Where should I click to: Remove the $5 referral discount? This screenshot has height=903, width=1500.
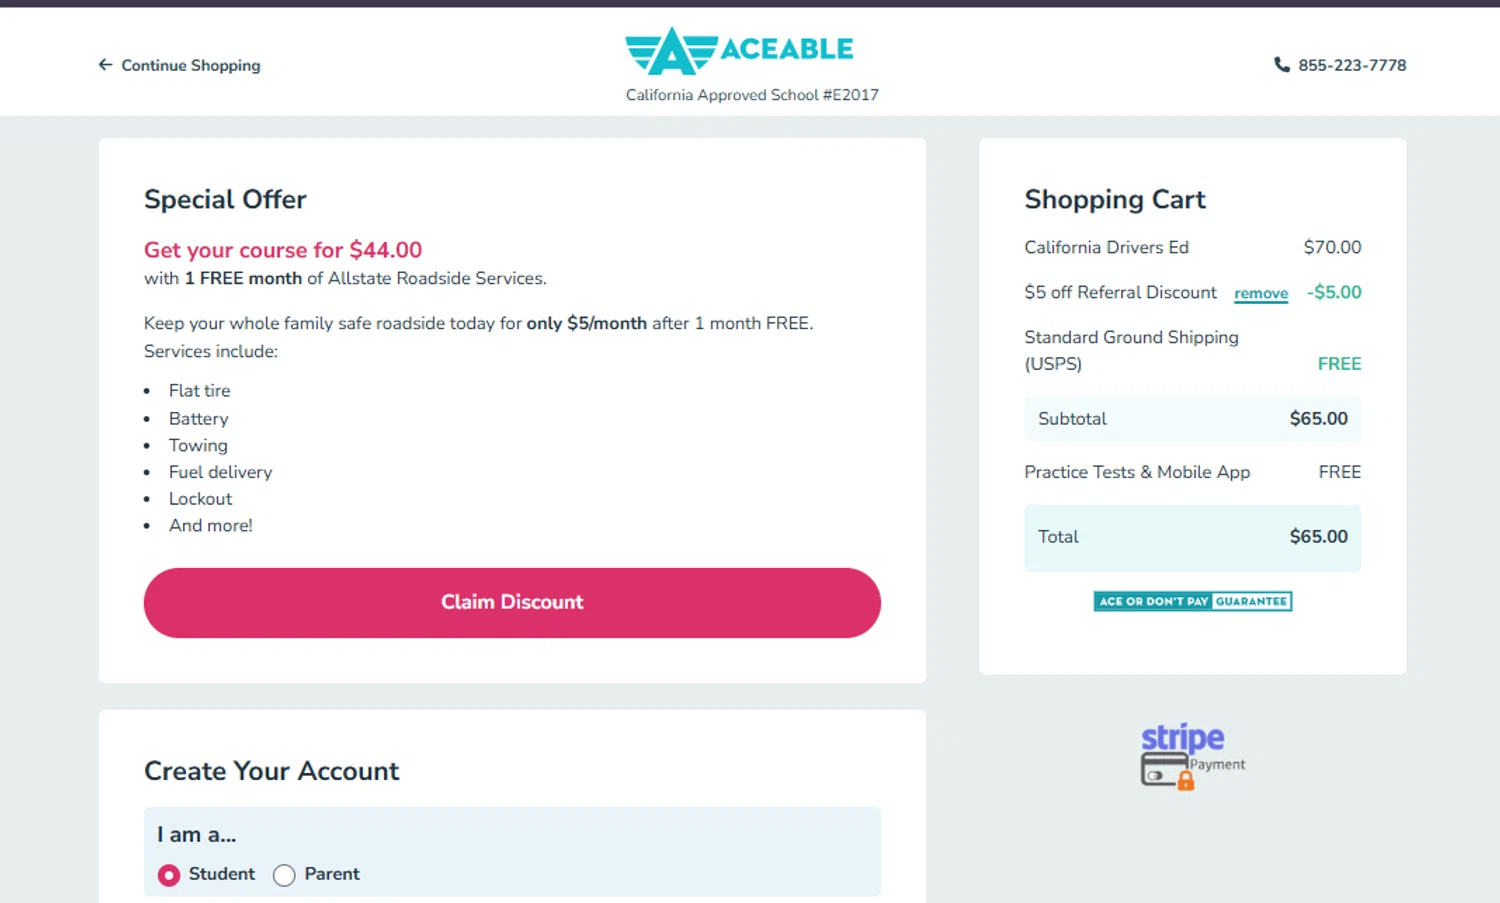1260,294
